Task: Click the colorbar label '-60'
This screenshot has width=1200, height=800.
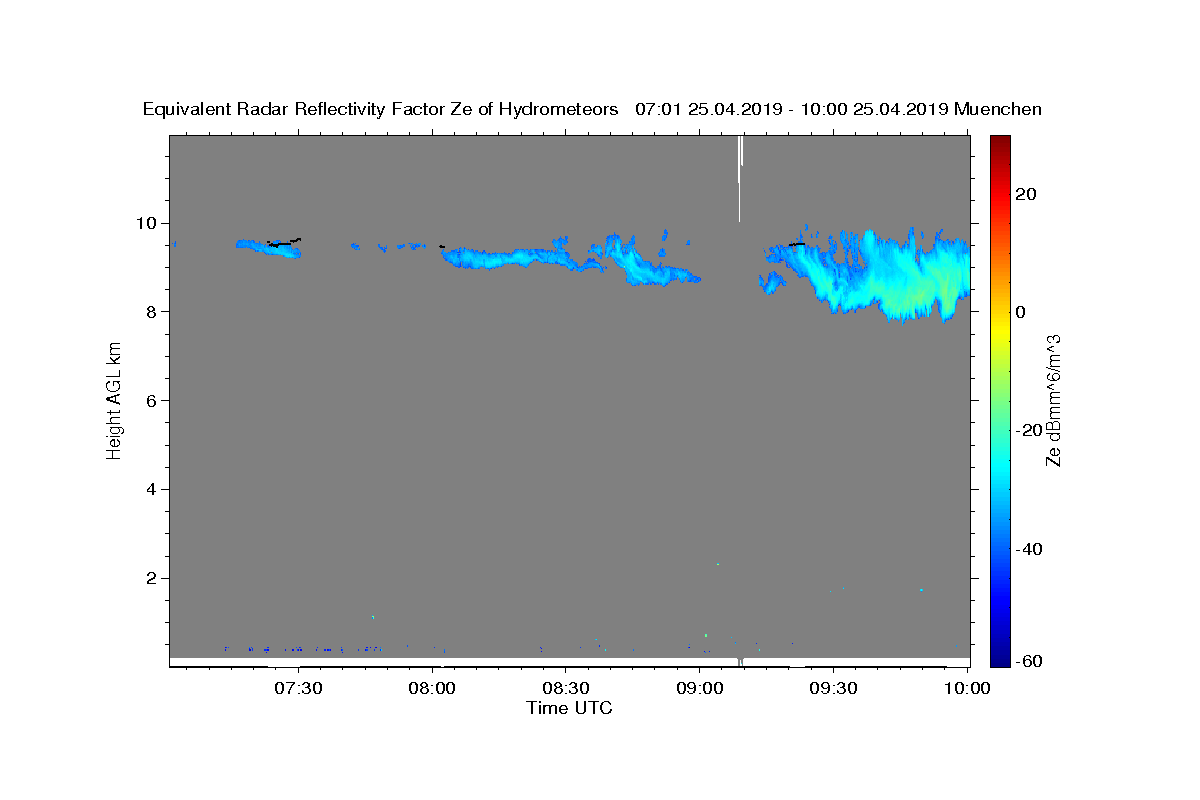Action: 1028,662
